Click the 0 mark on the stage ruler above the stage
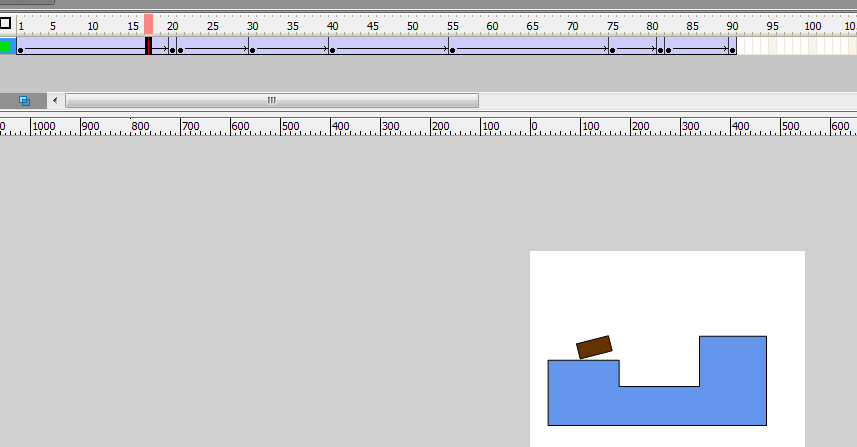 [535, 126]
